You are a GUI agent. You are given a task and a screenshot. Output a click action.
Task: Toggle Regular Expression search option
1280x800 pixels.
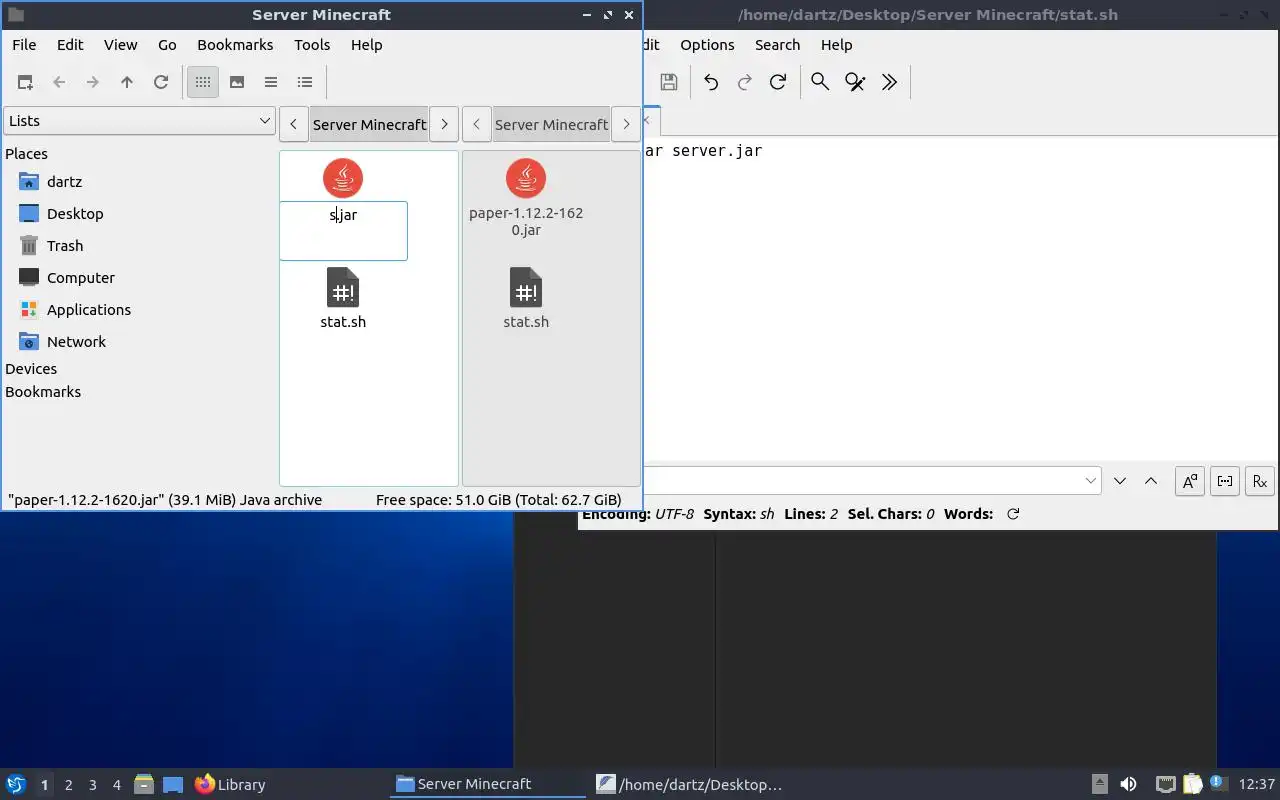point(1260,481)
